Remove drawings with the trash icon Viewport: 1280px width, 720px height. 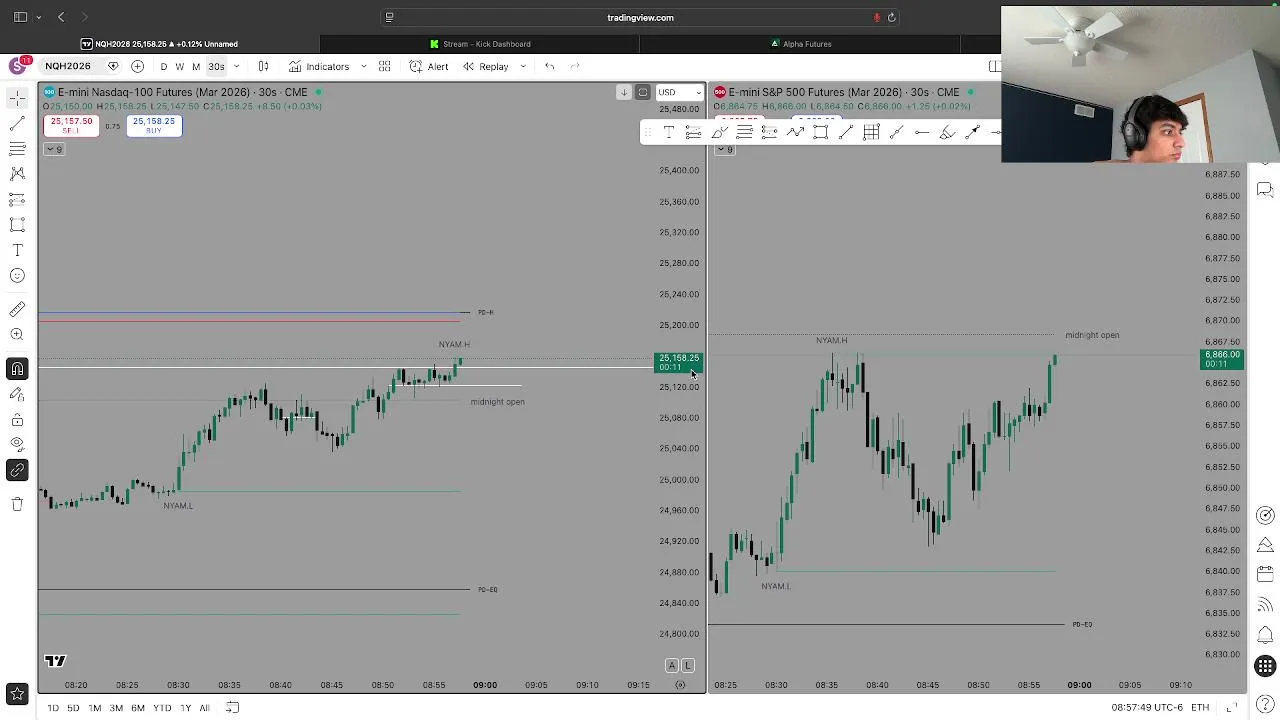click(x=17, y=504)
